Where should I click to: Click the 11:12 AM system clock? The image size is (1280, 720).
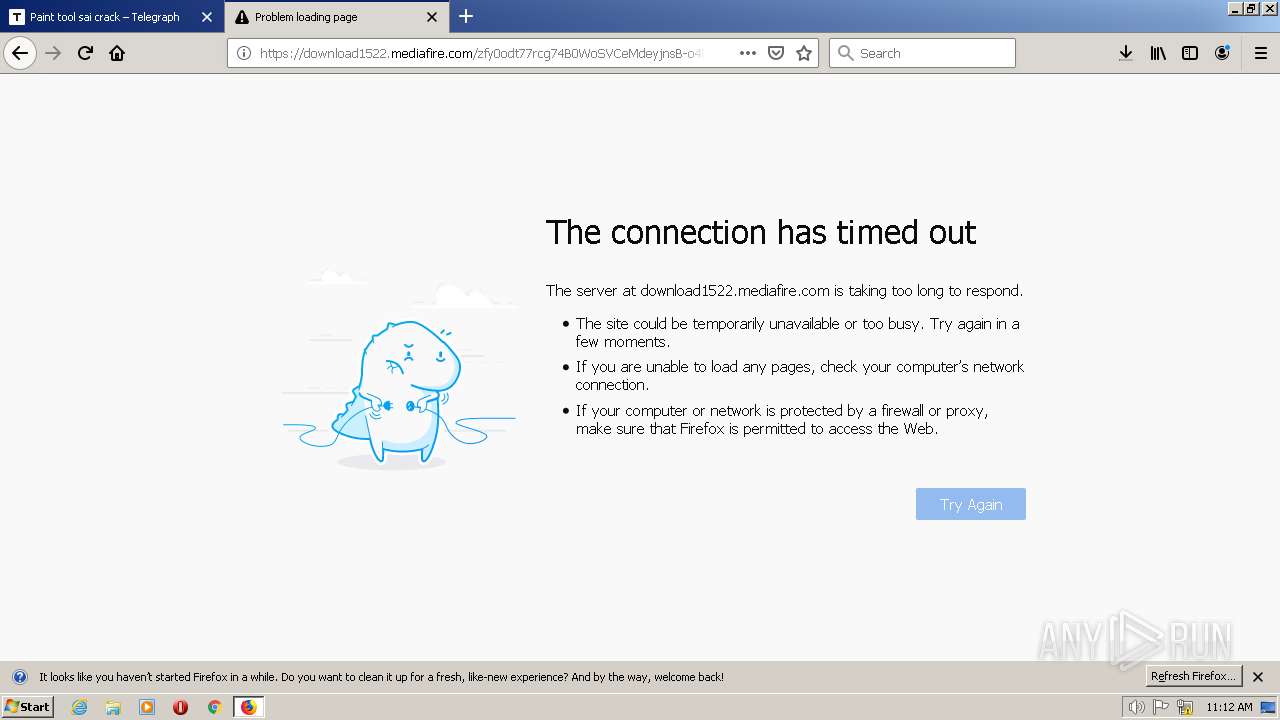1229,707
